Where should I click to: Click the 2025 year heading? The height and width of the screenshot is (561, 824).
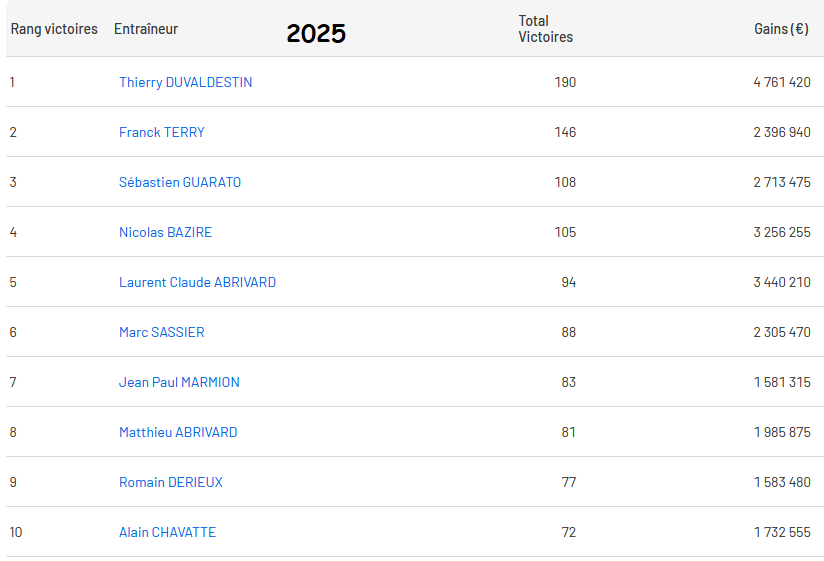(x=316, y=33)
